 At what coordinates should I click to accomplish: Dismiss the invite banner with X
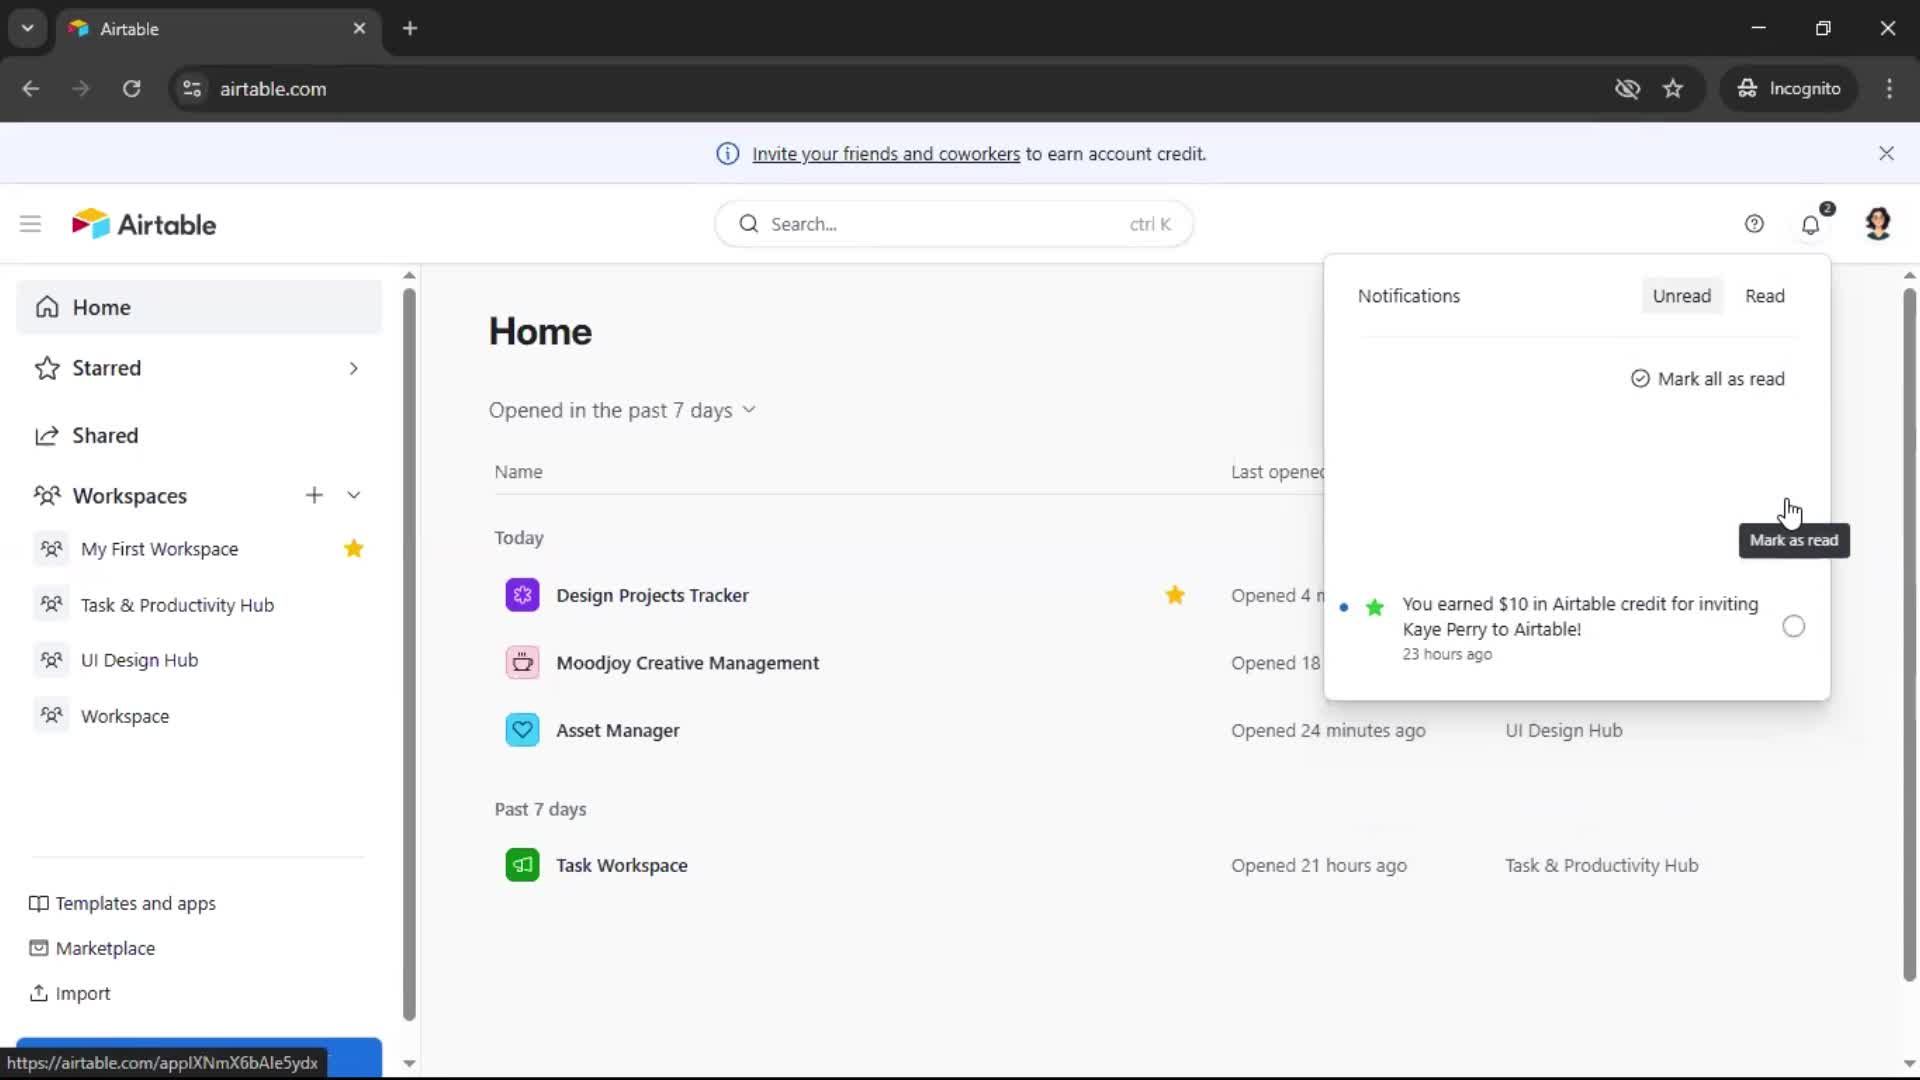click(x=1886, y=153)
